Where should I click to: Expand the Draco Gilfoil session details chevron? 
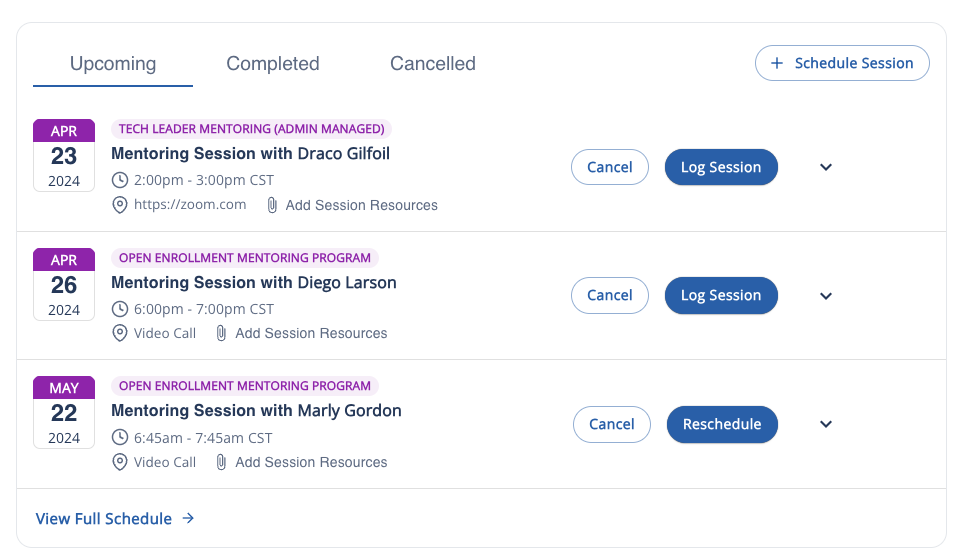click(826, 167)
